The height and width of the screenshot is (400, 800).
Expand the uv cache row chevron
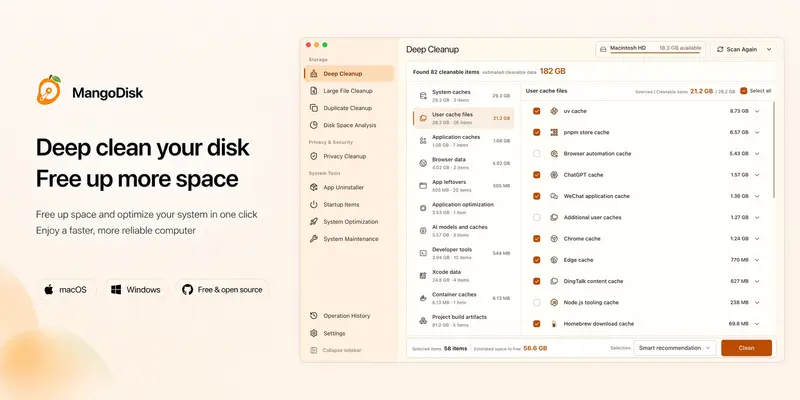click(757, 111)
